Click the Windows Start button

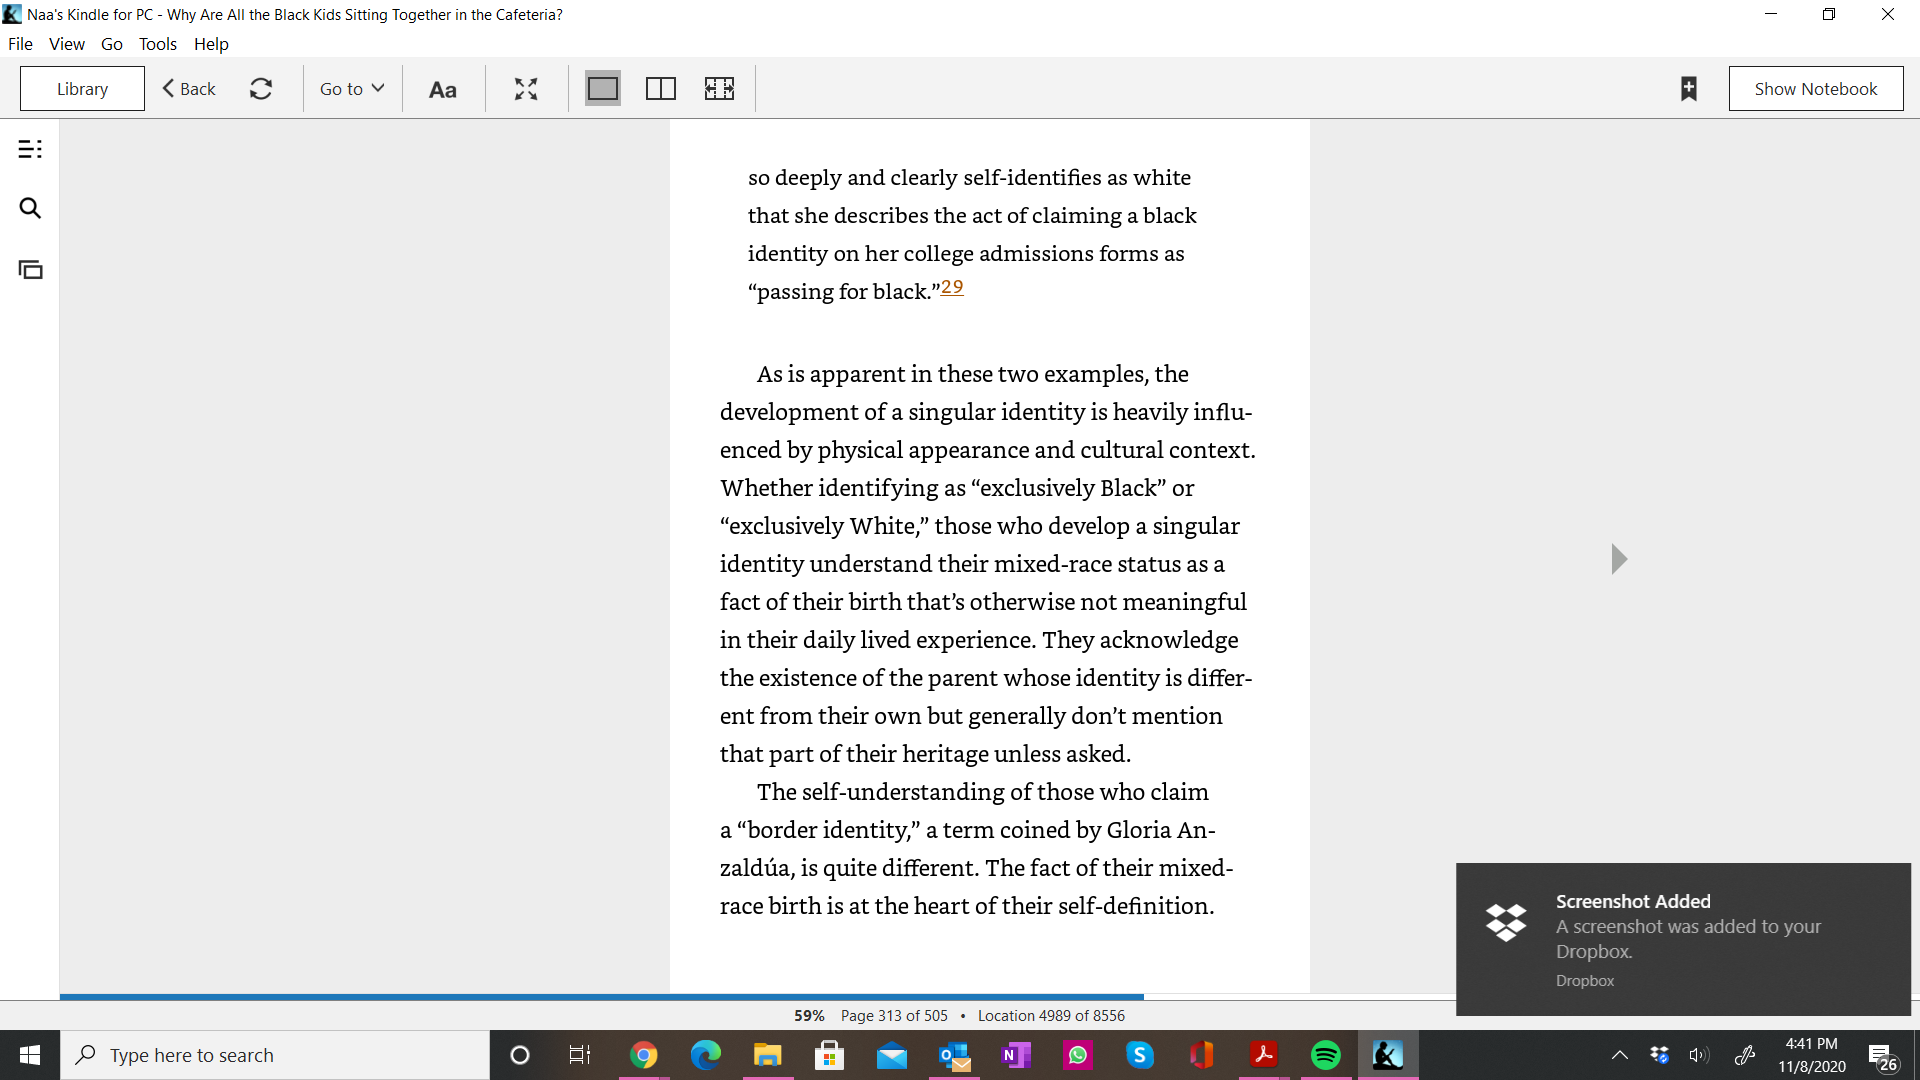(x=30, y=1055)
